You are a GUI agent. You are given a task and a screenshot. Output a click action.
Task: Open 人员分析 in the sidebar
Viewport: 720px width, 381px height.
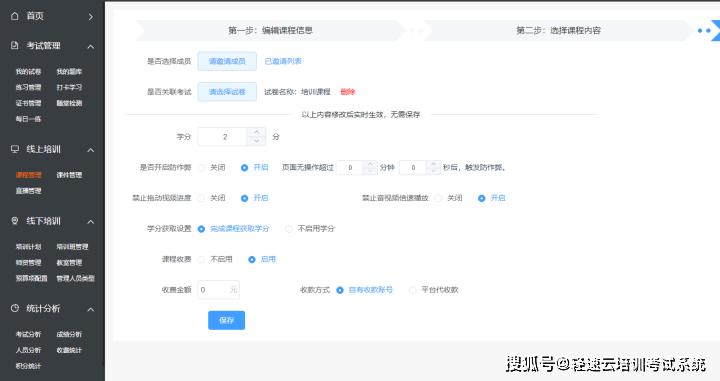click(28, 350)
